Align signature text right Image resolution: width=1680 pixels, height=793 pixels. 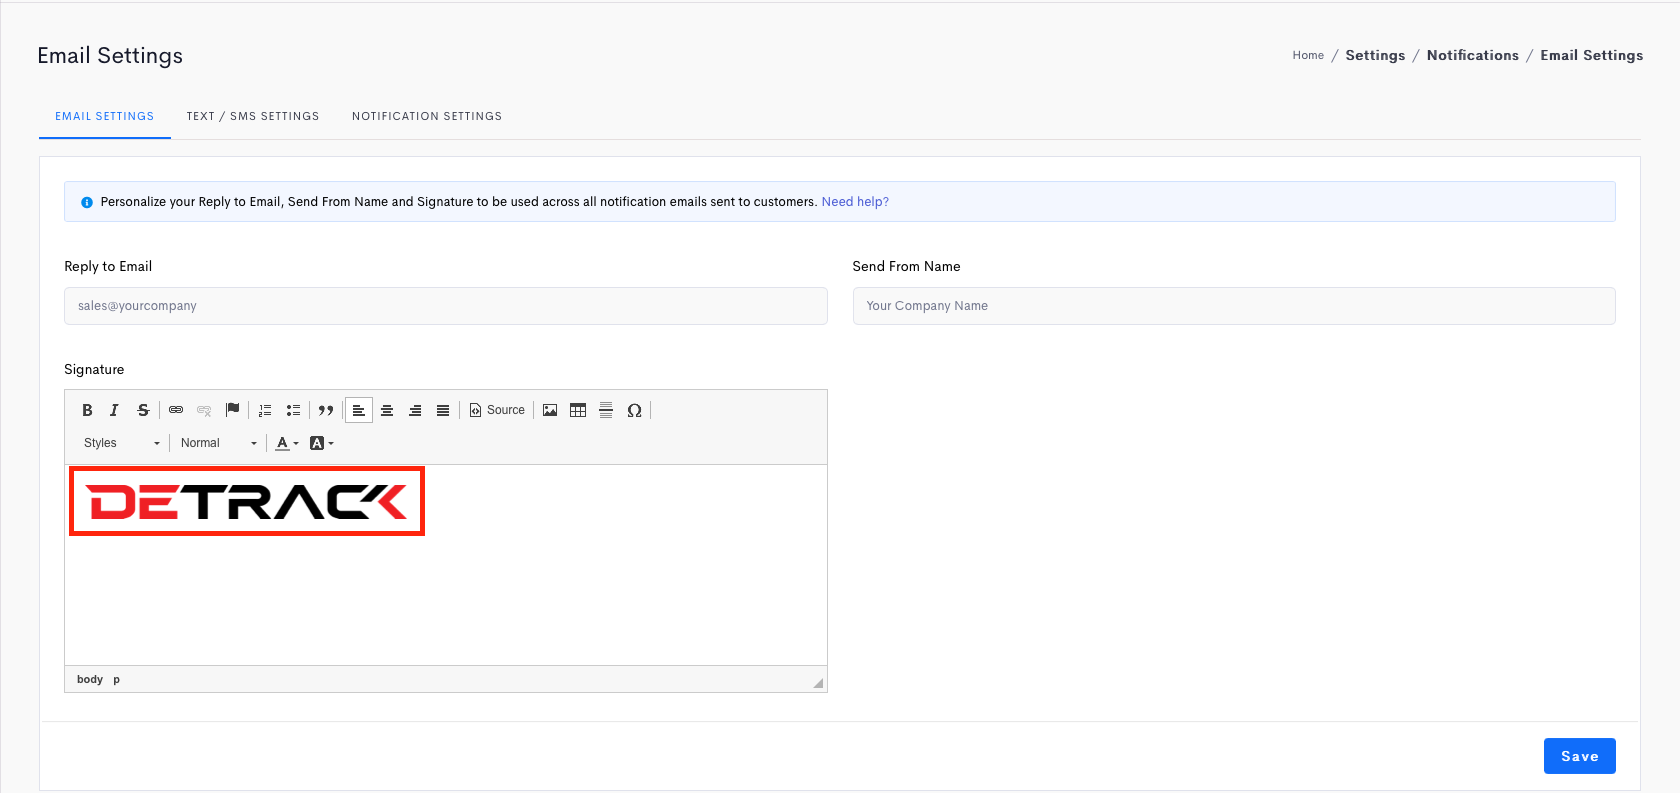pos(415,410)
